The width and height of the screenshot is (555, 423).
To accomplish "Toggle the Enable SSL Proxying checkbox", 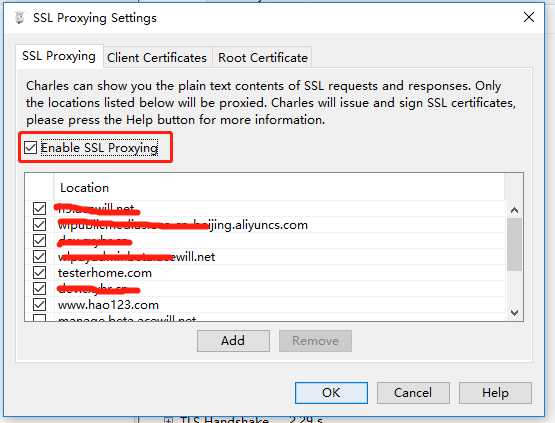I will (x=30, y=148).
